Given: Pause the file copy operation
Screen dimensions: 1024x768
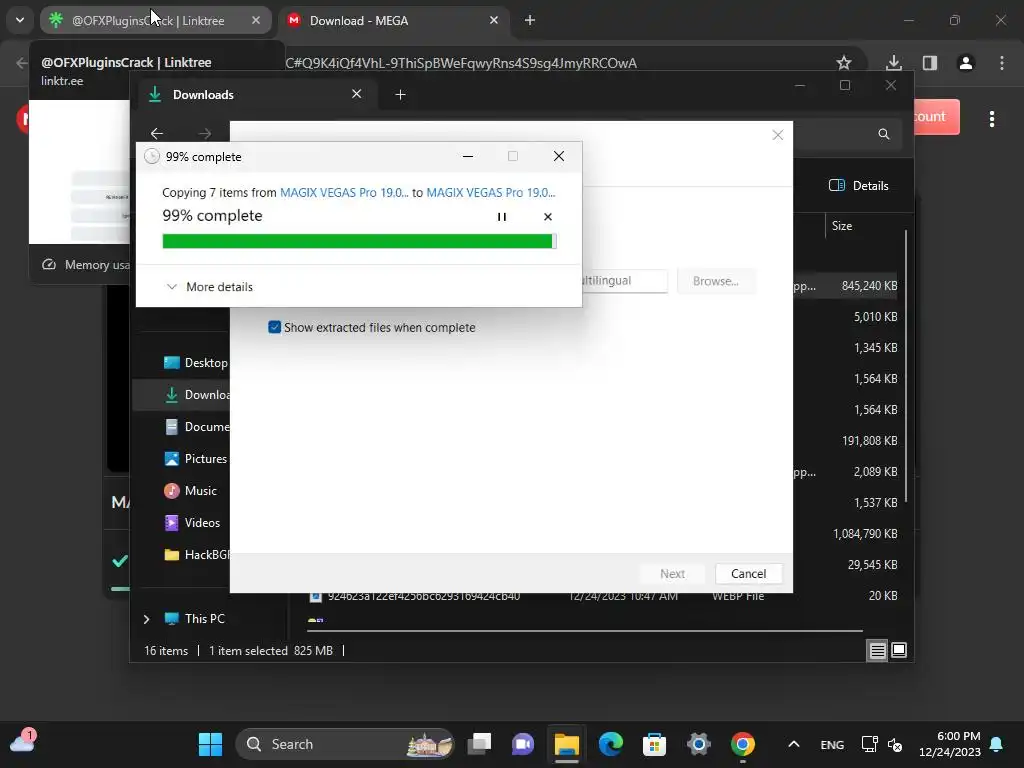Looking at the screenshot, I should coord(502,217).
